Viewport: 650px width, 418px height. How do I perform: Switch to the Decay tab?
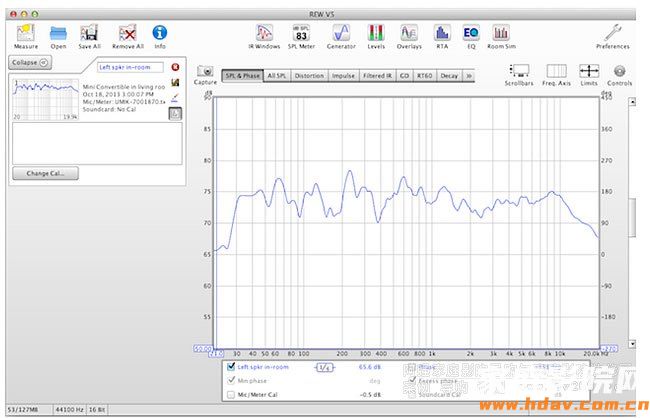[449, 76]
